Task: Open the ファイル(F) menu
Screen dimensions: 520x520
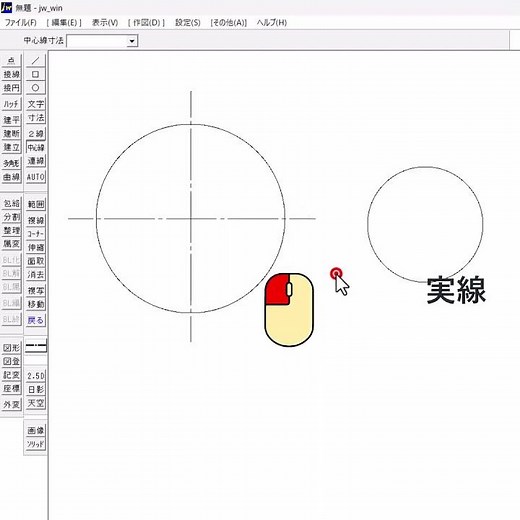Action: (21, 23)
